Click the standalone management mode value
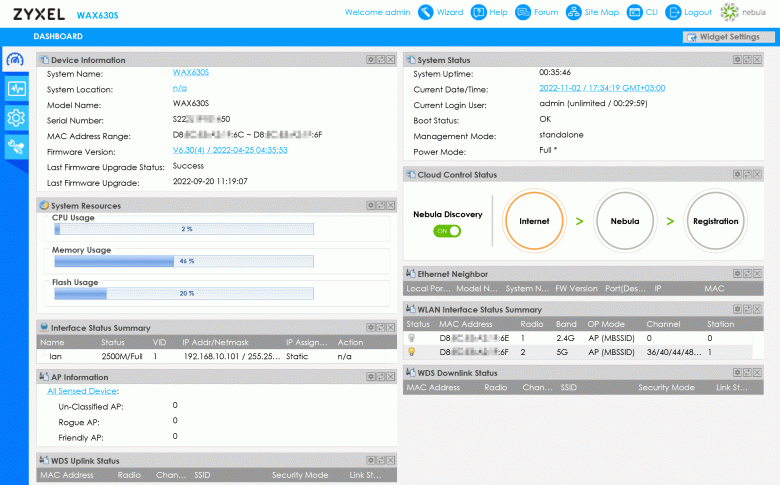This screenshot has height=485, width=780. click(561, 134)
